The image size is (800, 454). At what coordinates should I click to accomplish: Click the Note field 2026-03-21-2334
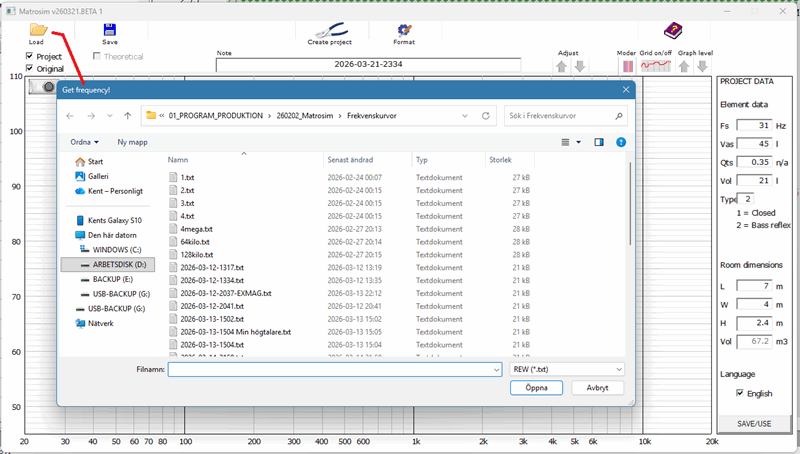[368, 65]
